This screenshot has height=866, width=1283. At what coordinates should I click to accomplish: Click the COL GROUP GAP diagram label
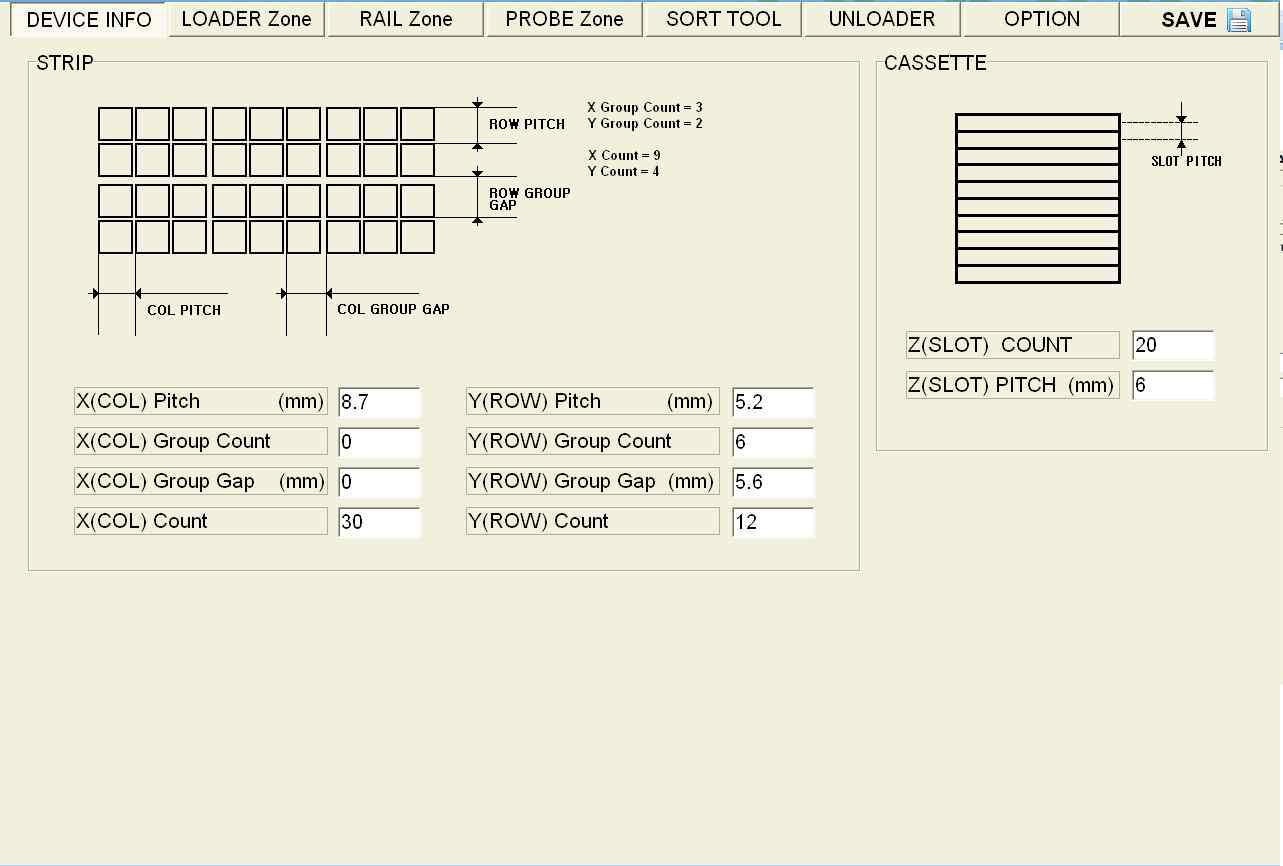(393, 309)
